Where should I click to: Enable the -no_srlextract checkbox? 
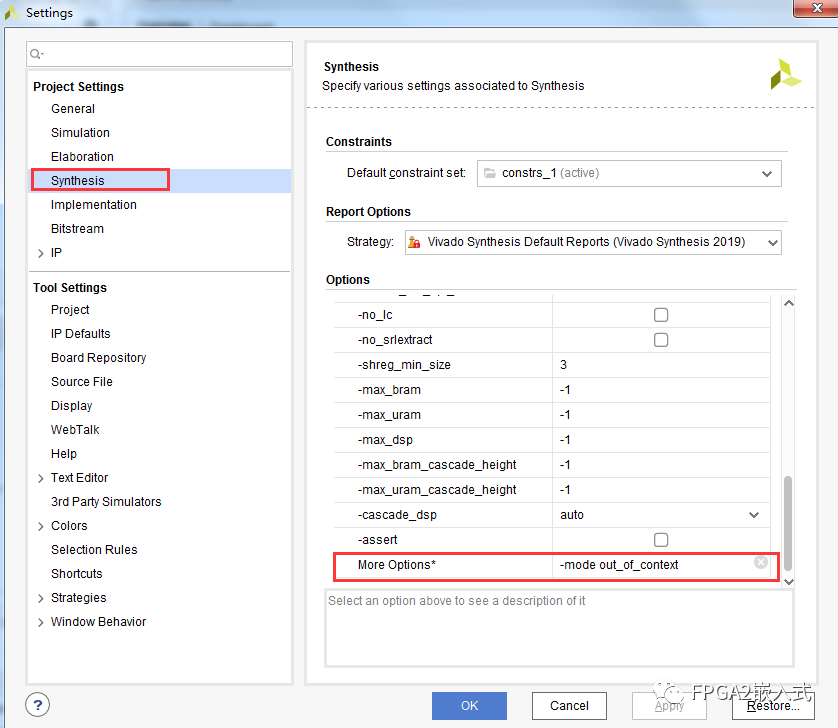click(x=661, y=340)
